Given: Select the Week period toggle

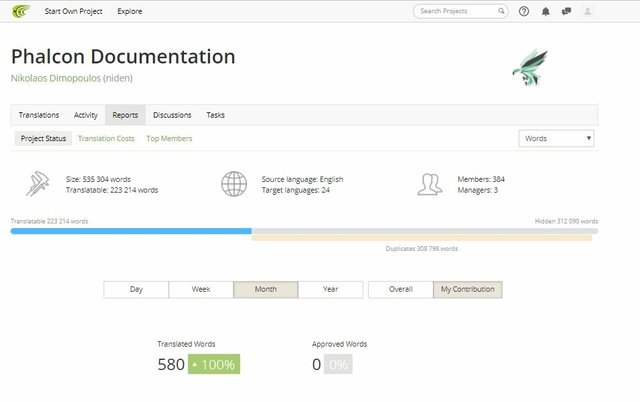Looking at the screenshot, I should click(x=201, y=289).
